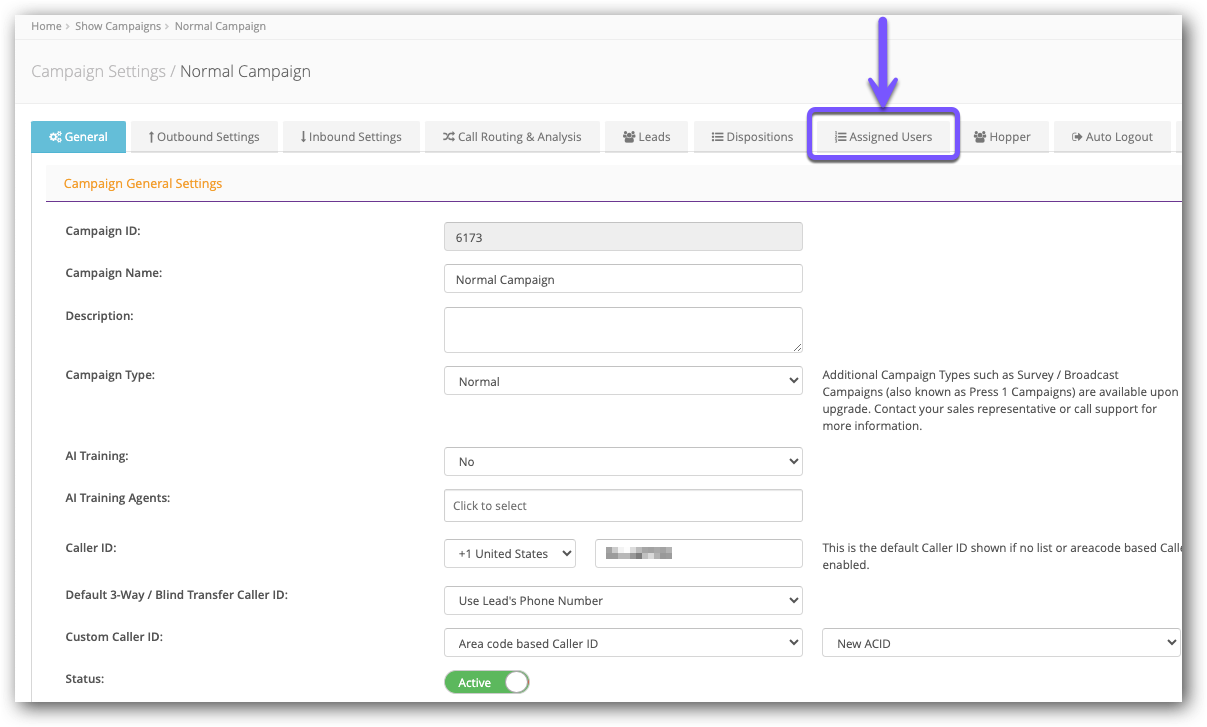Open the General tab with gears icon
The width and height of the screenshot is (1207, 727).
79,137
